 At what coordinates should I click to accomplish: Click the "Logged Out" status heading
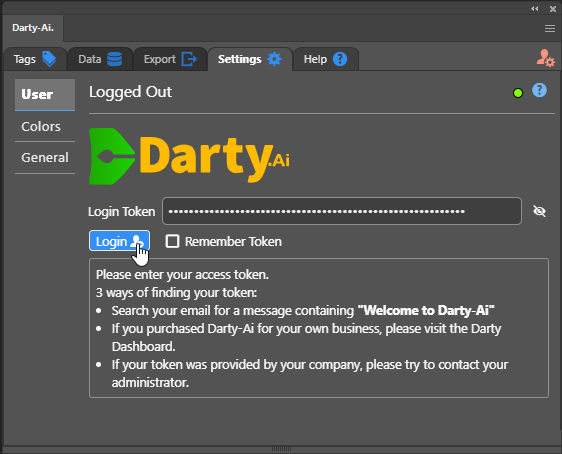(130, 92)
